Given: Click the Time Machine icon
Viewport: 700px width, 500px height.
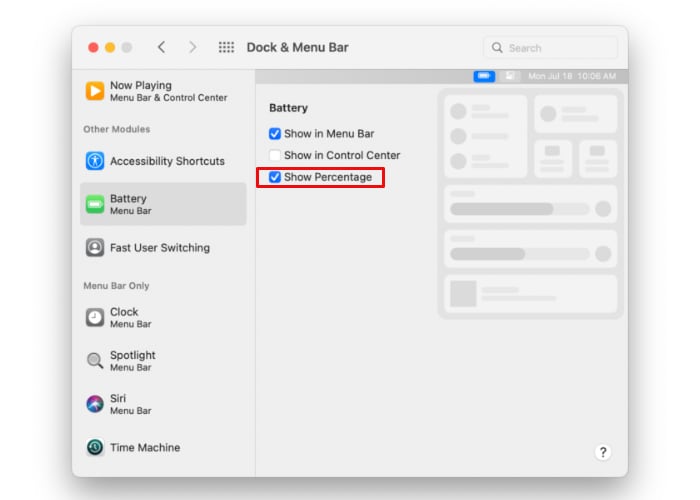Looking at the screenshot, I should pos(95,447).
